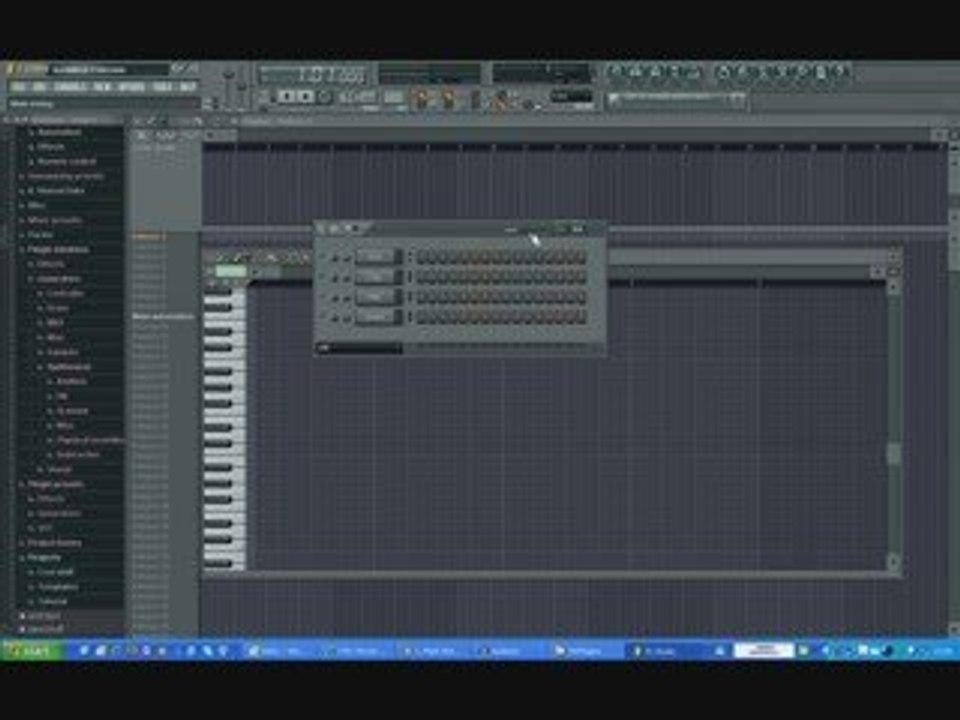960x720 pixels.
Task: Open the OPTIONS menu
Action: coord(132,87)
